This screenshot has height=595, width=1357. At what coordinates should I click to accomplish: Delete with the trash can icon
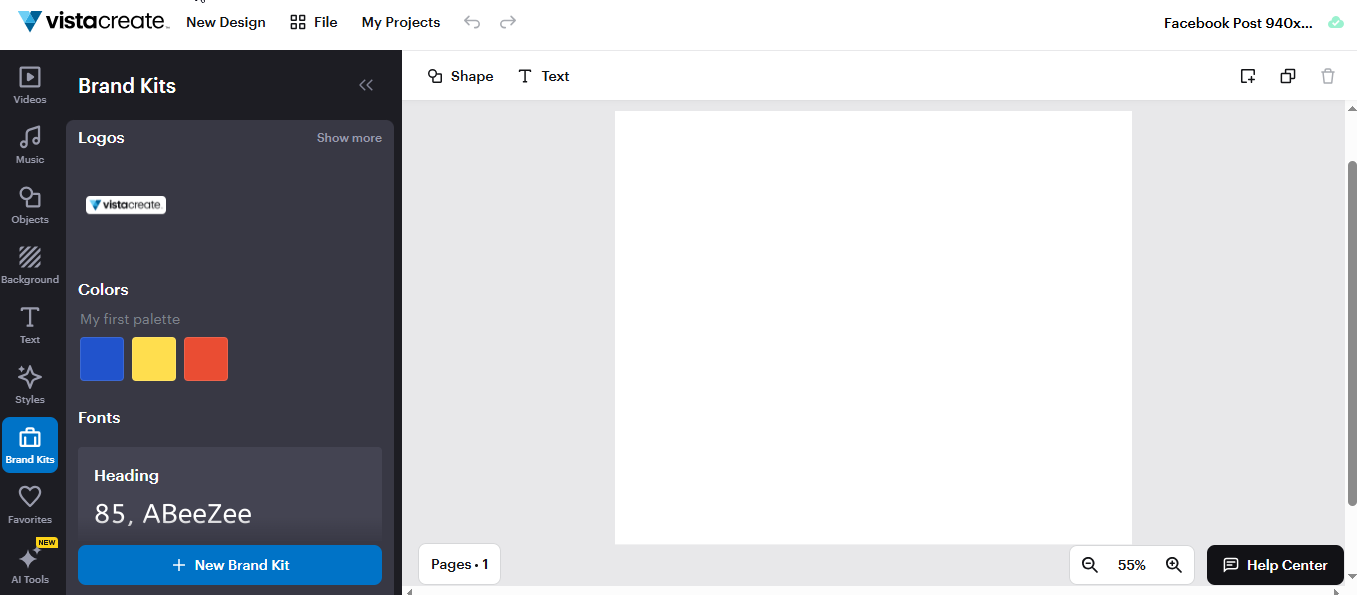point(1328,76)
